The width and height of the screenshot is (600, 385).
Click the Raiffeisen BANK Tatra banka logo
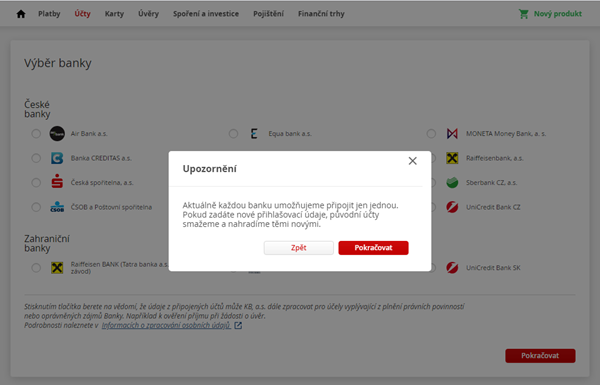(x=57, y=268)
